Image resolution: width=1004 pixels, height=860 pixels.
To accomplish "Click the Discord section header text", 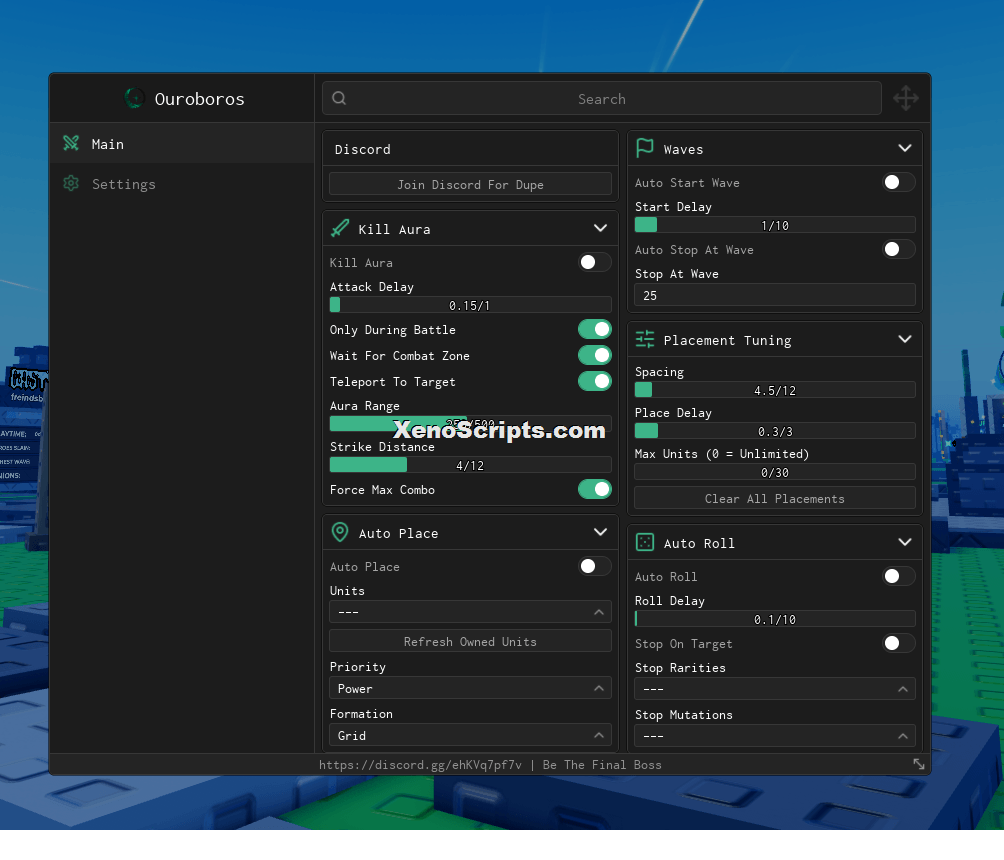I will (362, 149).
